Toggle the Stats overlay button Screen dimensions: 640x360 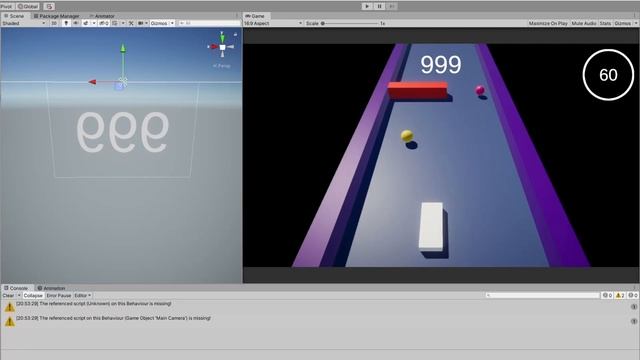tap(605, 23)
